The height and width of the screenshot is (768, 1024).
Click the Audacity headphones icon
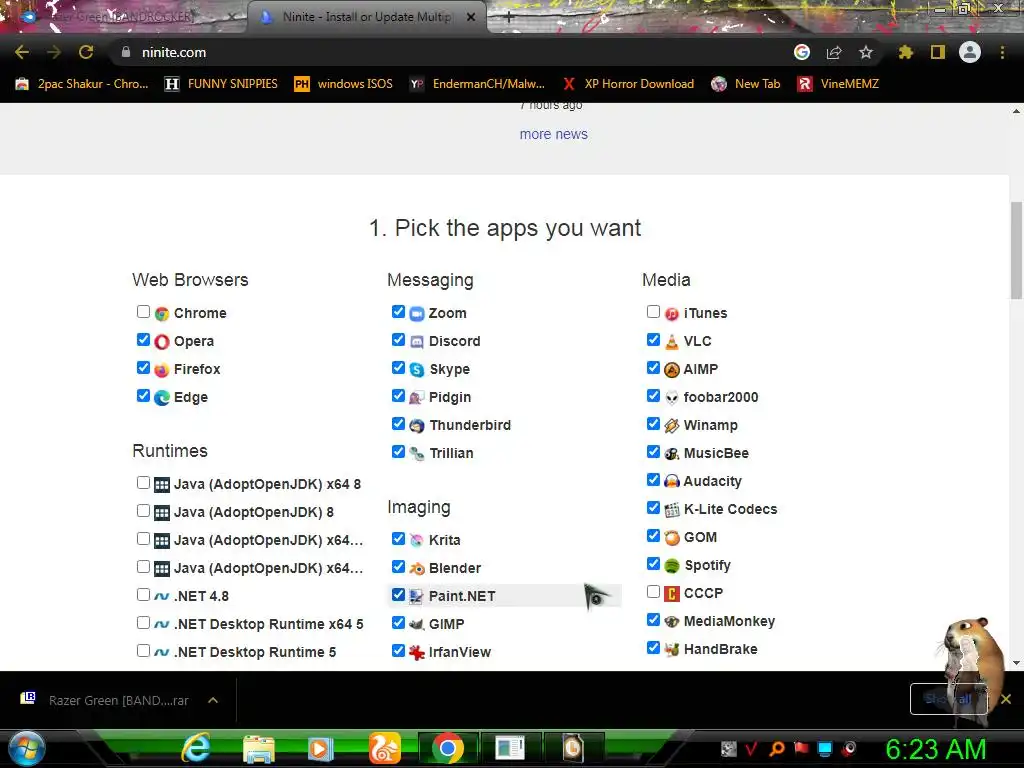(672, 481)
